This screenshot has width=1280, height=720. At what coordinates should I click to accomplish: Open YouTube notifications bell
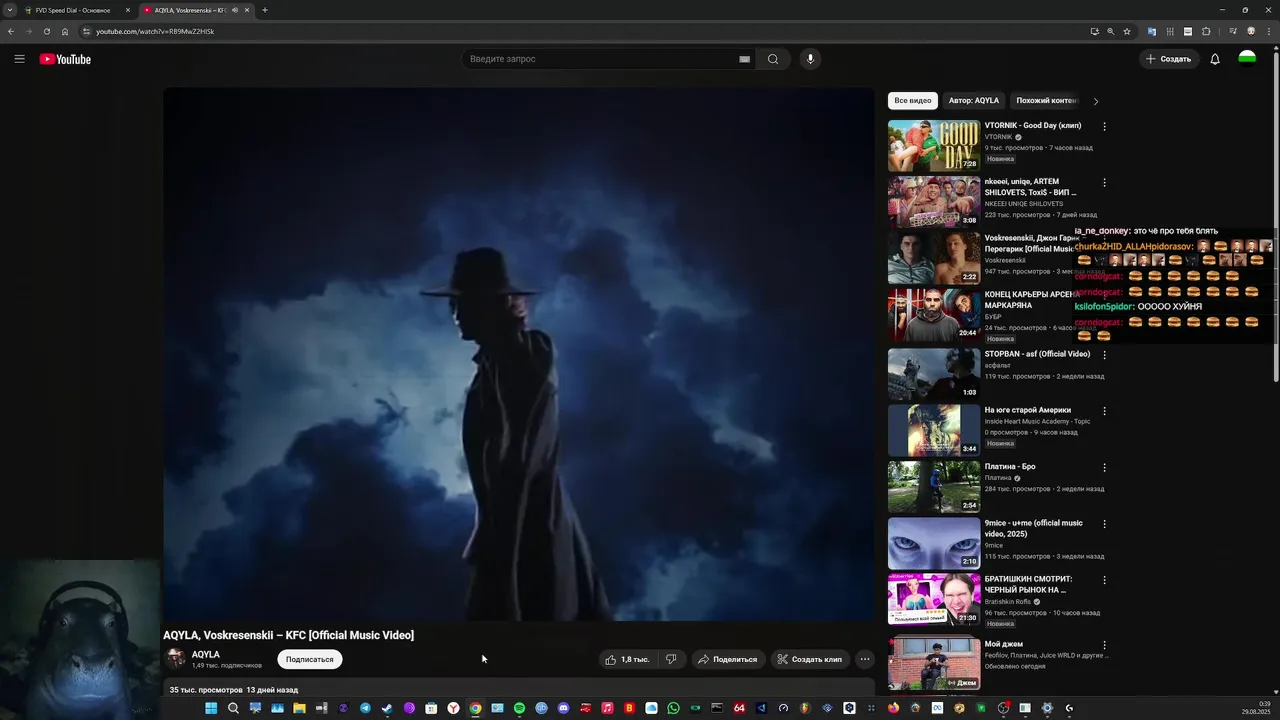coord(1215,59)
